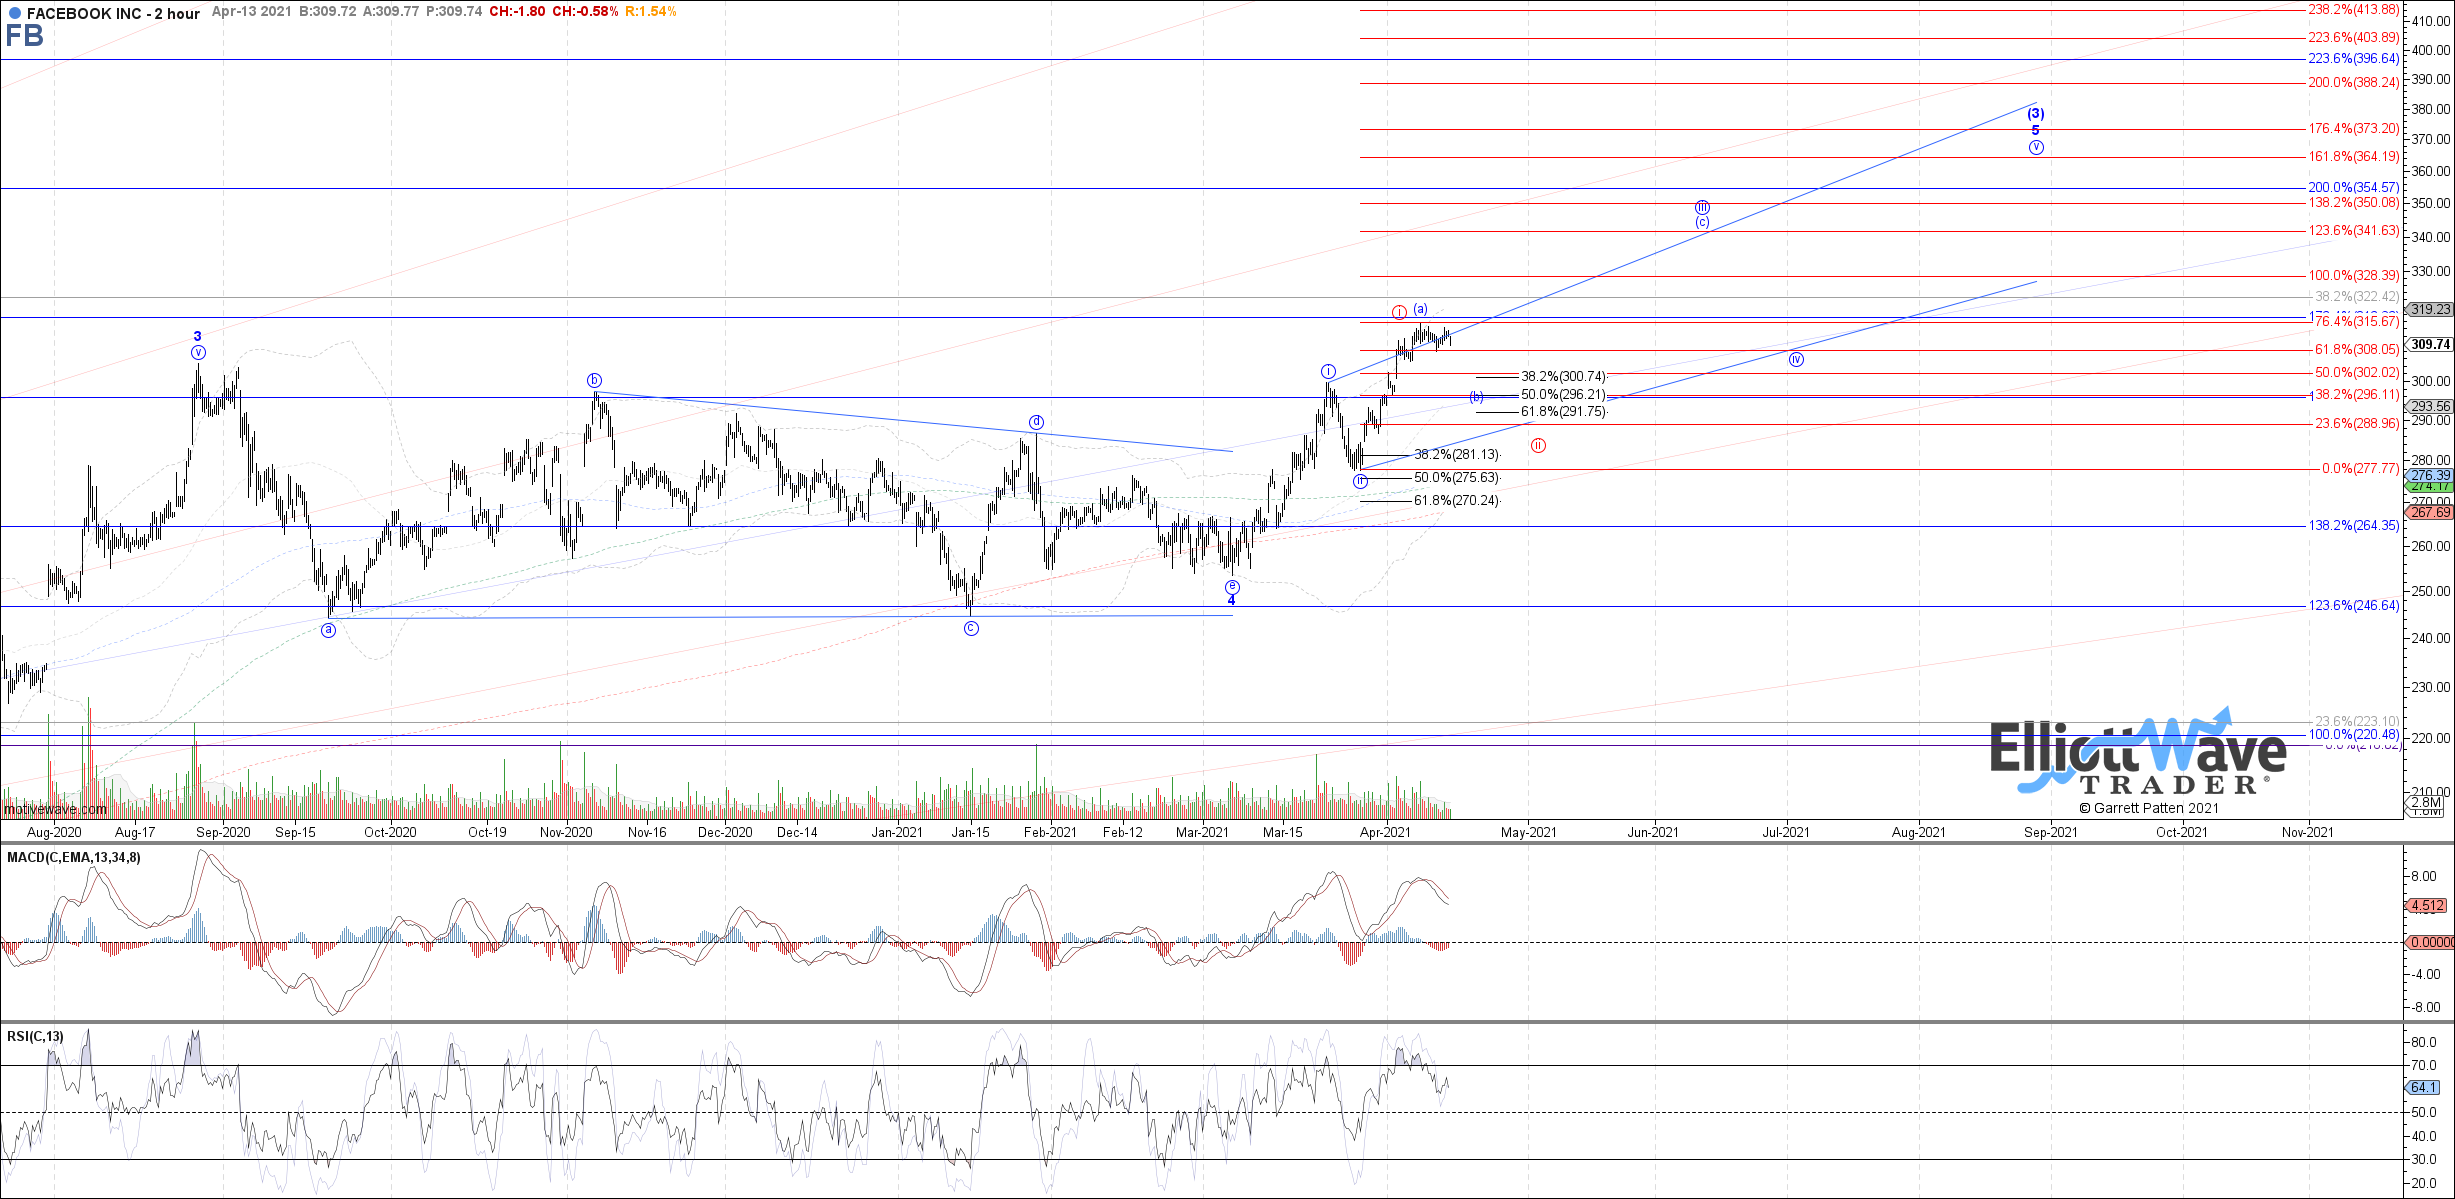
Task: Click the RSI value tag '64.1'
Action: click(x=2424, y=1088)
